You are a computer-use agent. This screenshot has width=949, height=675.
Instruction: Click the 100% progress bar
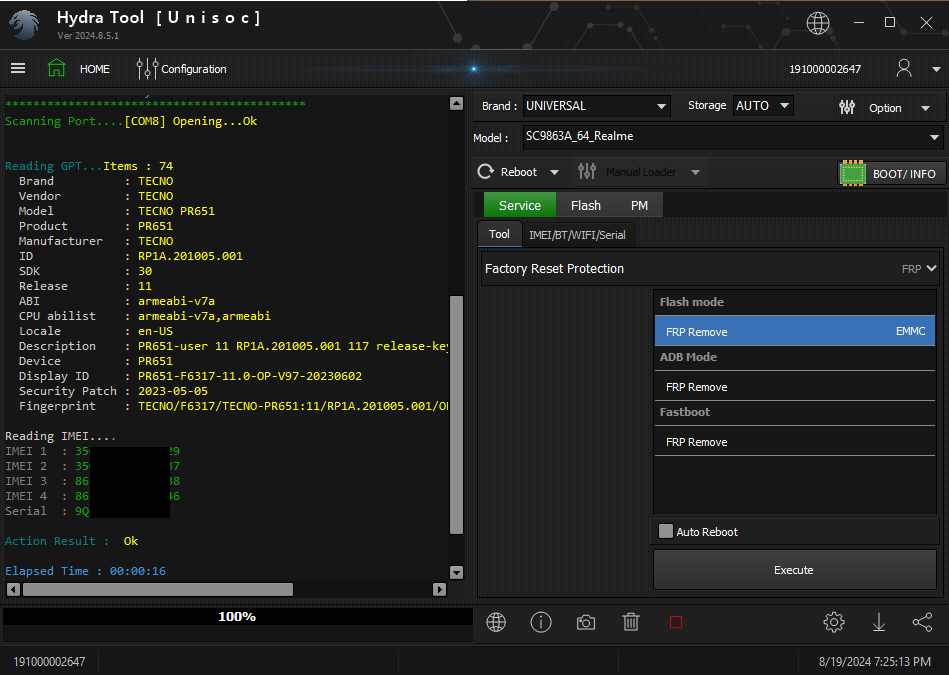point(237,616)
